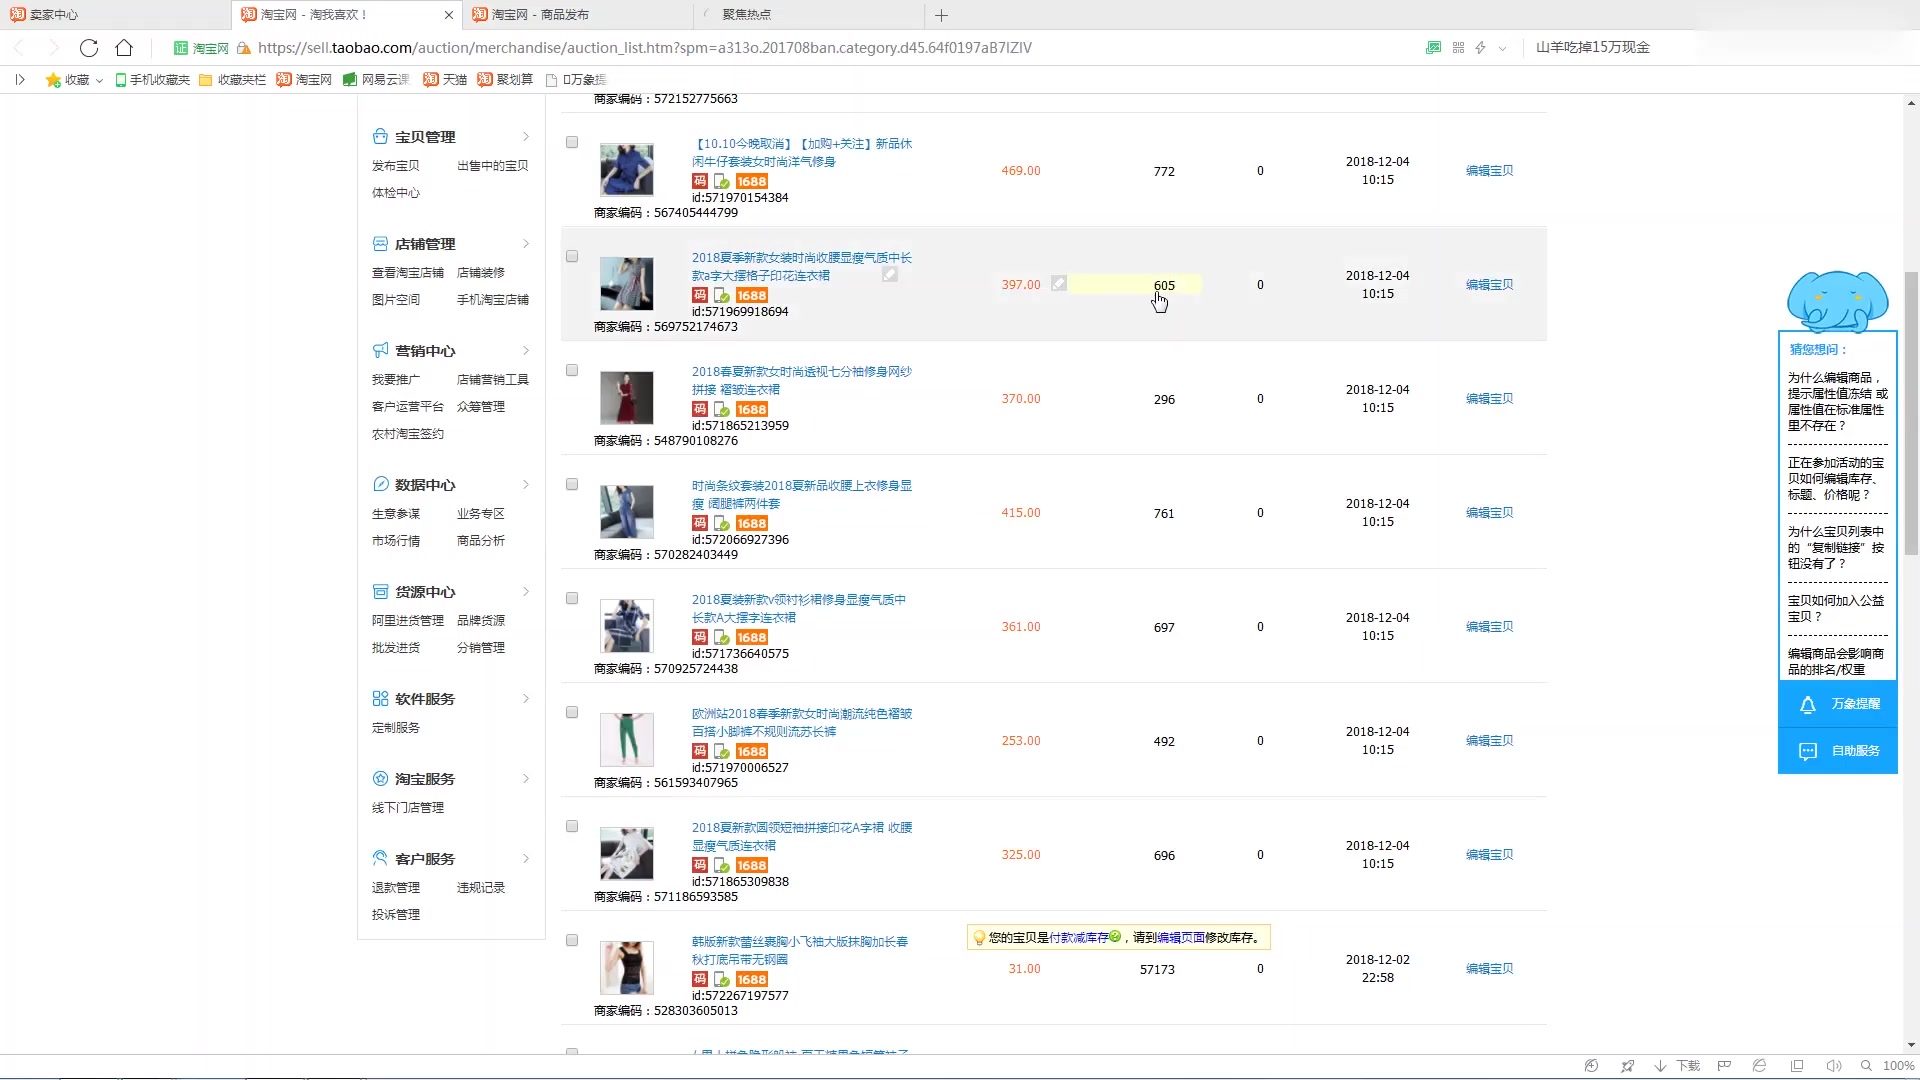This screenshot has width=1920, height=1080.
Task: Open thumbnail of item id 571970154384
Action: tap(627, 170)
